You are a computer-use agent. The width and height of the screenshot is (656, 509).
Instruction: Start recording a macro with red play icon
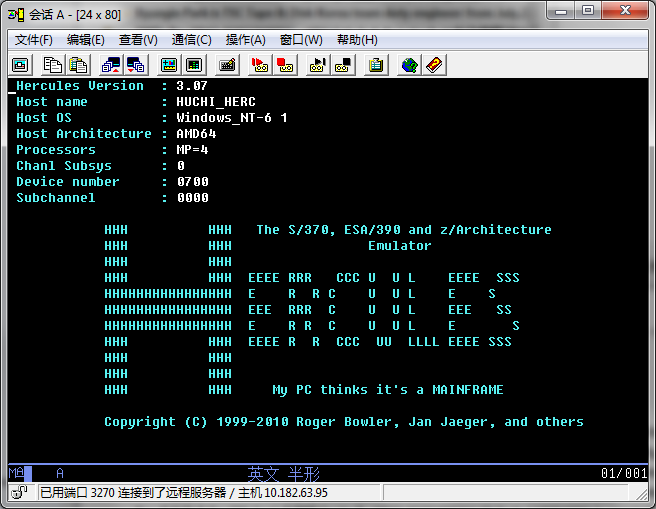click(260, 65)
